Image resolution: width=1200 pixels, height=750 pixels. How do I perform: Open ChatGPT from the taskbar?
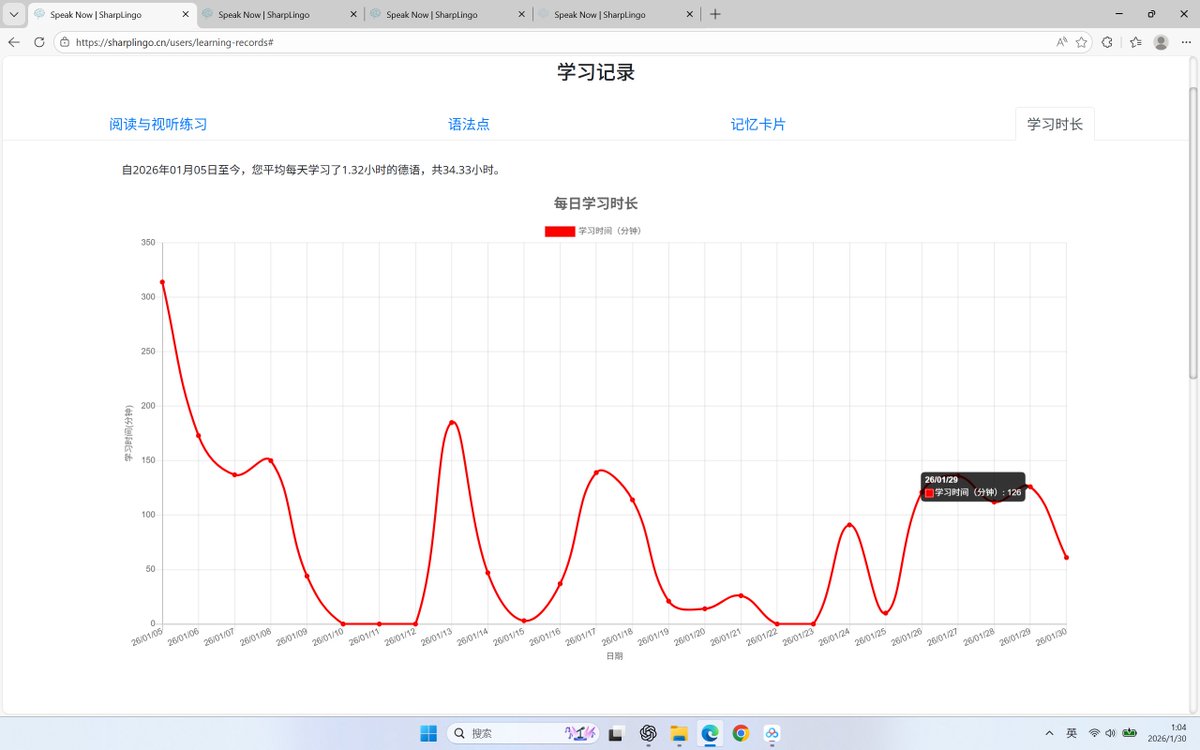(x=647, y=733)
